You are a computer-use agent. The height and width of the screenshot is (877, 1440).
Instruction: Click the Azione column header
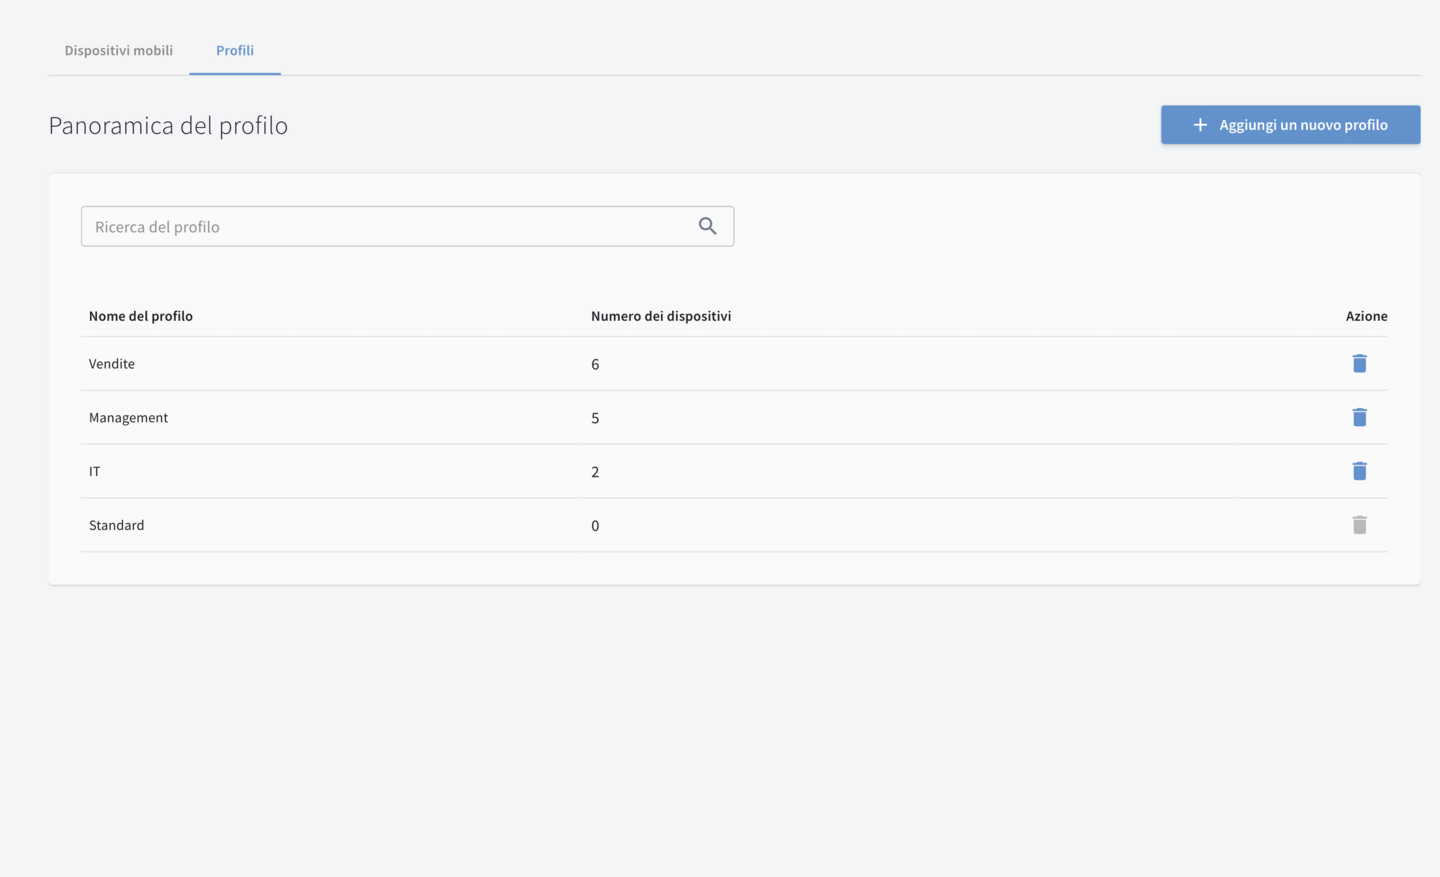(1366, 316)
